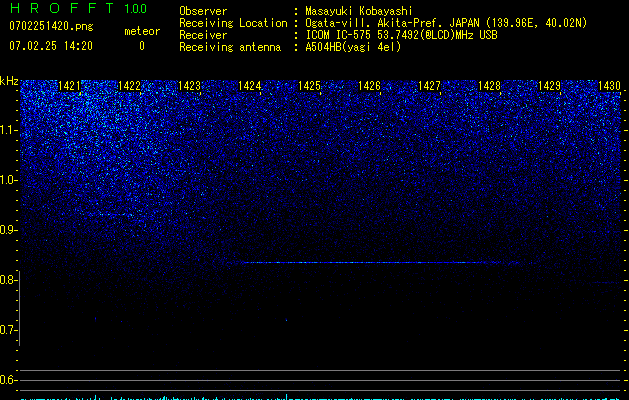Select the filename 0702251420.png
This screenshot has height=400, width=629.
pos(51,26)
